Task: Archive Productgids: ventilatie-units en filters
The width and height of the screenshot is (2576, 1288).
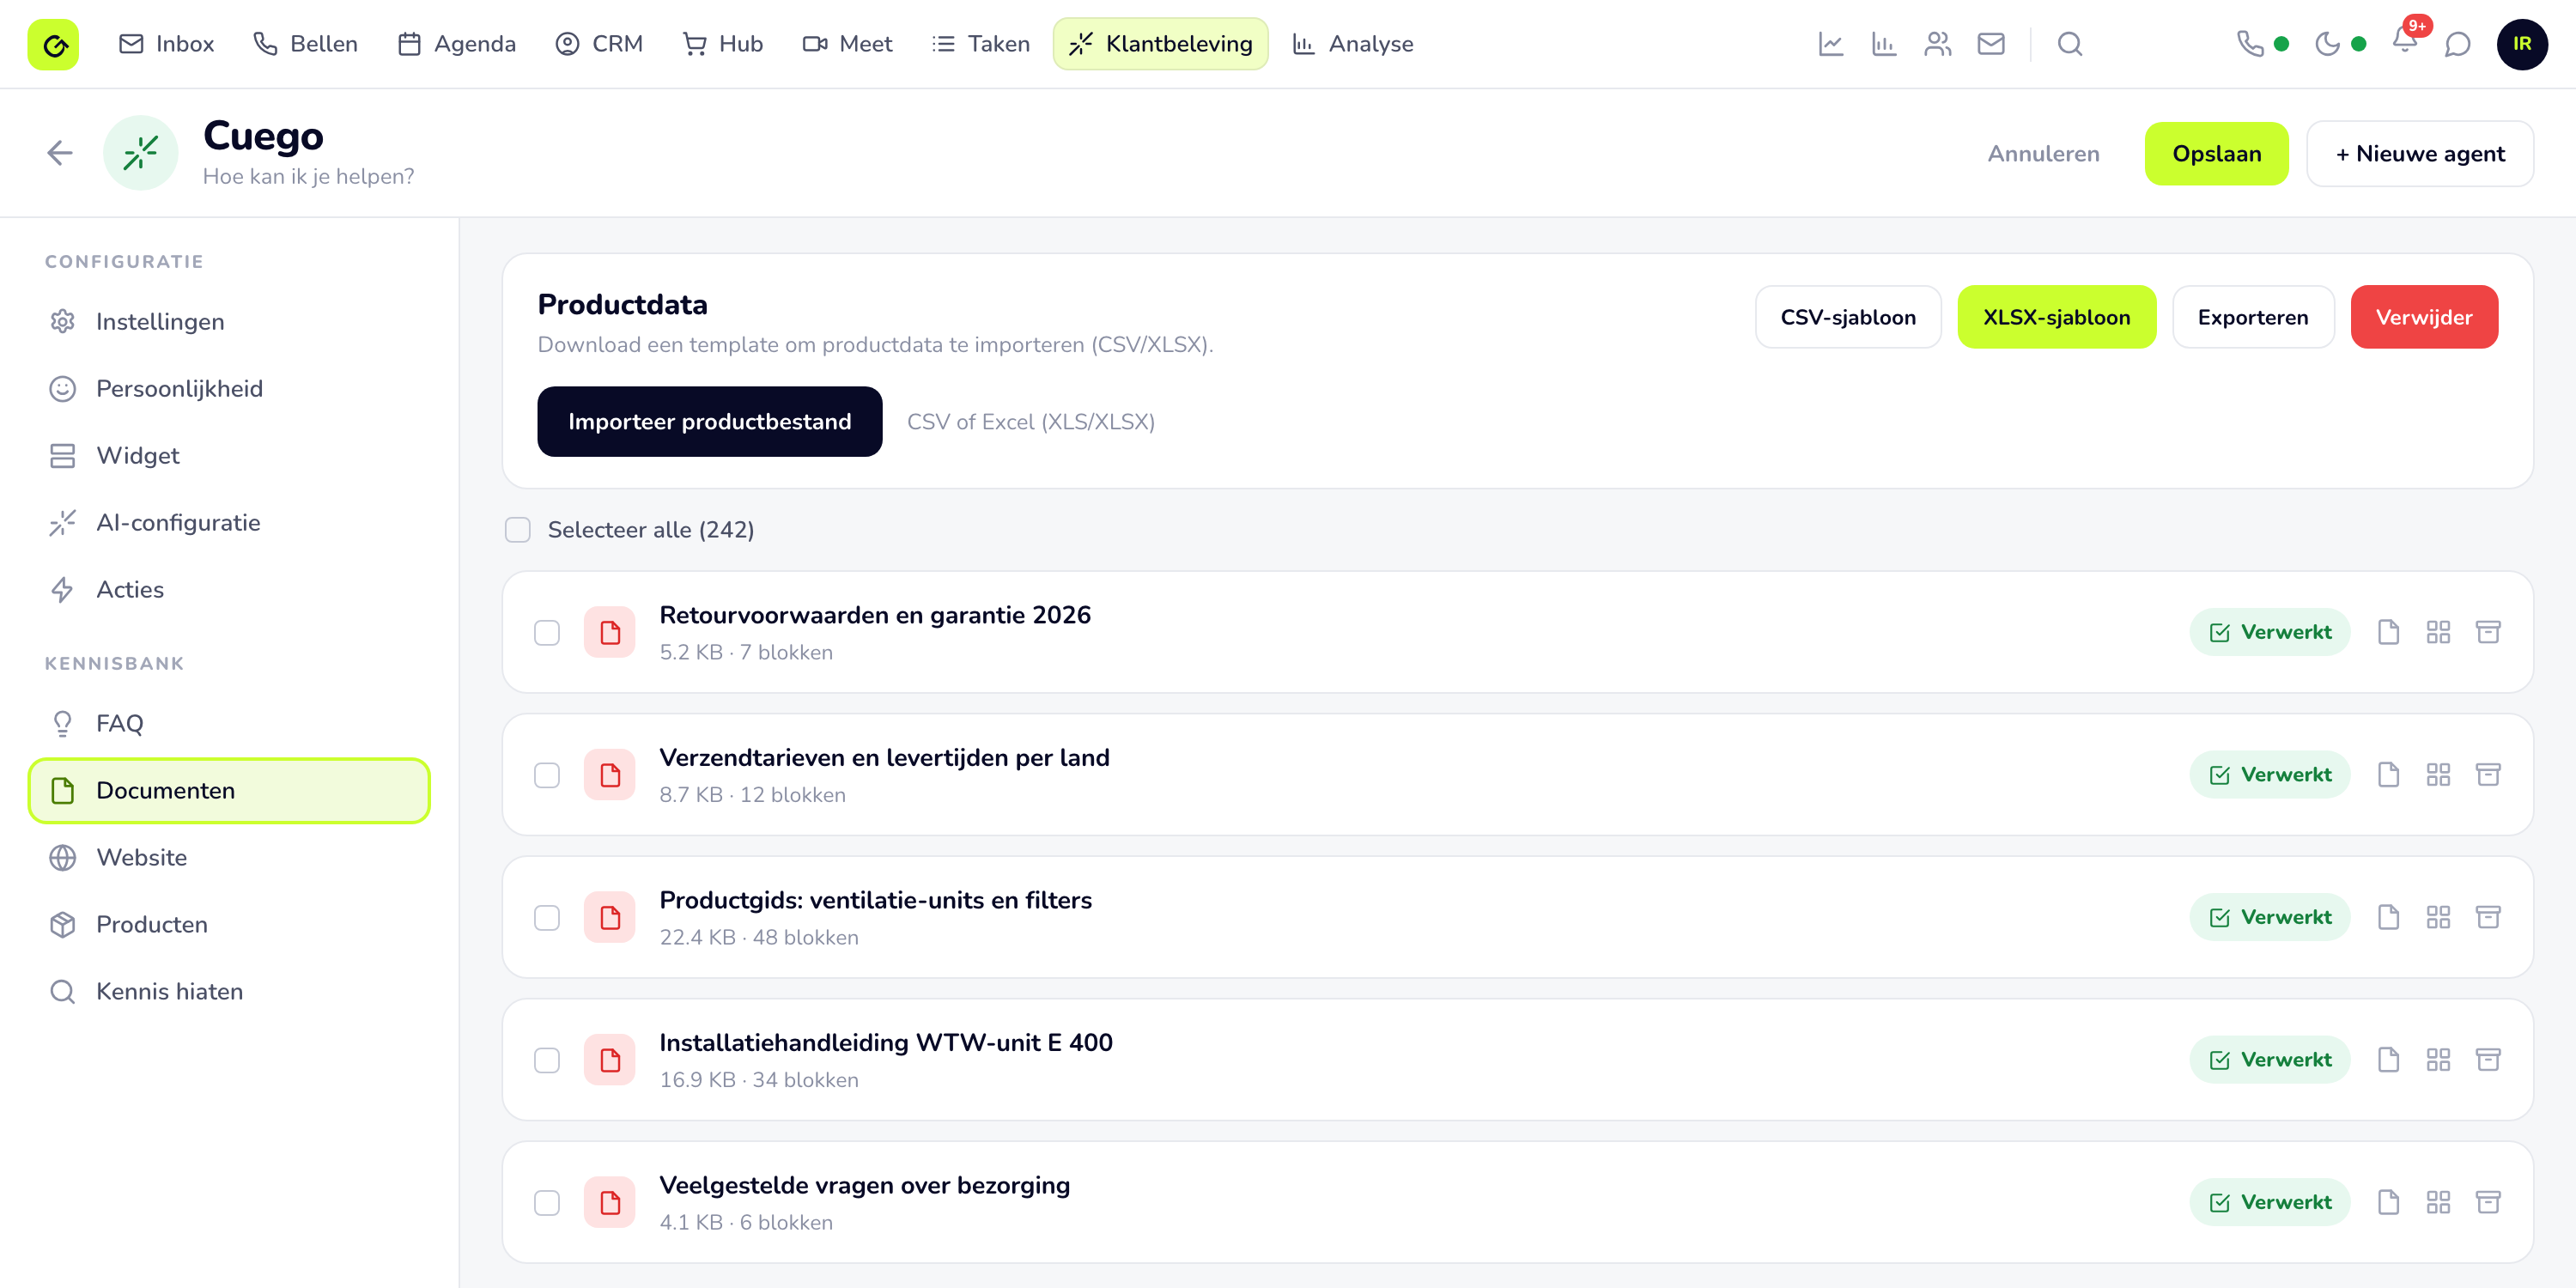Action: click(2488, 917)
